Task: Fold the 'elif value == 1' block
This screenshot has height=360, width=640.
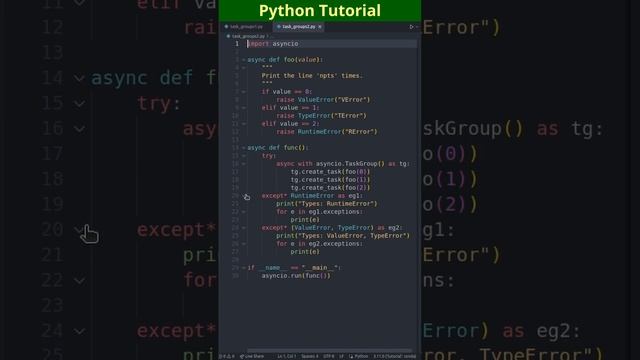Action: pyautogui.click(x=244, y=108)
